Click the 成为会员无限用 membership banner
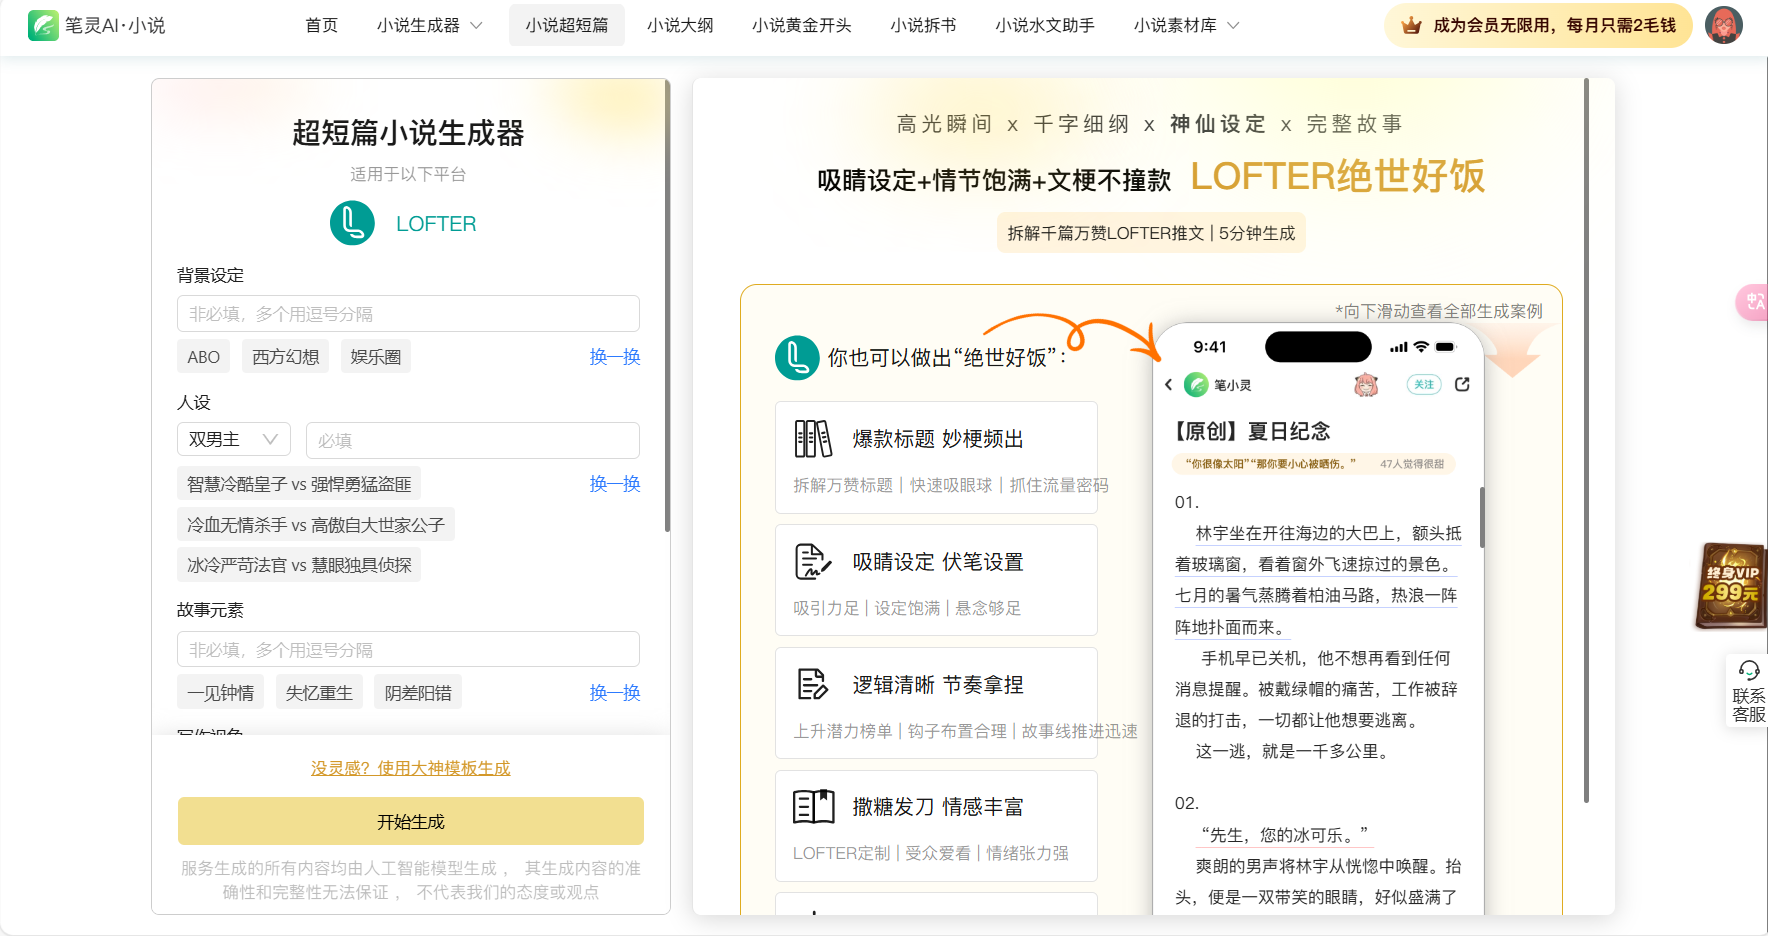Screen dimensions: 1768x936 (1538, 25)
